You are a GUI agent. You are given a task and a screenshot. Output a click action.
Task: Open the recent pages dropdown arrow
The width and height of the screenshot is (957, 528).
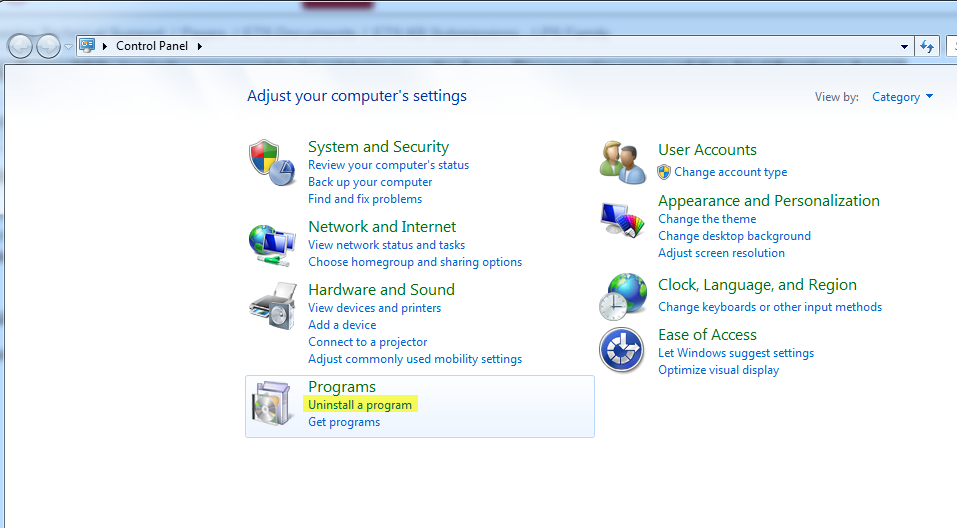68,46
